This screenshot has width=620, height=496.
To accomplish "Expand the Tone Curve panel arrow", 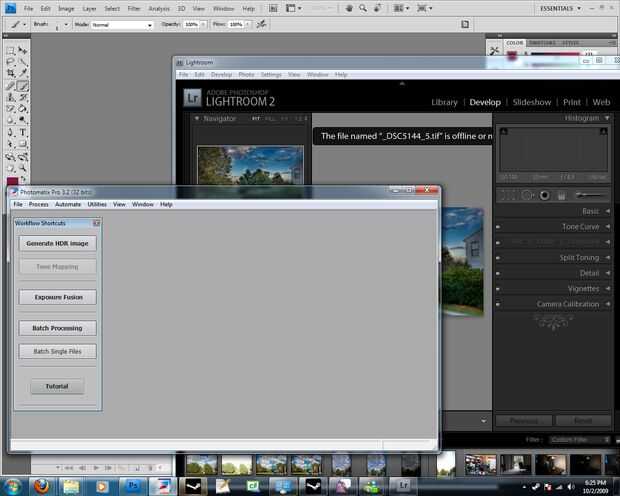I will pyautogui.click(x=607, y=227).
